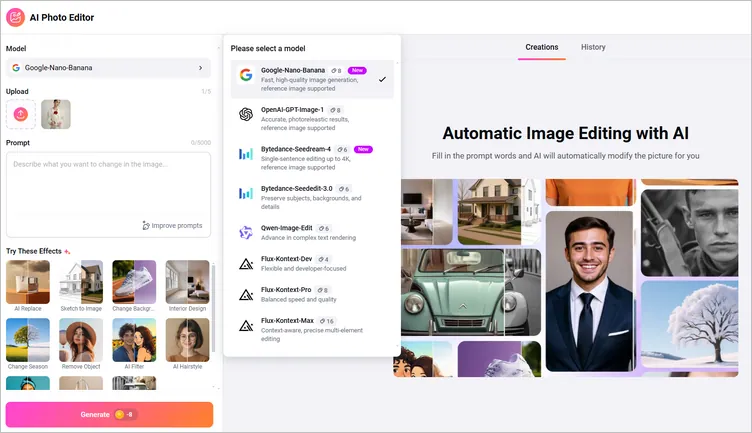752x433 pixels.
Task: Click the Improve prompts icon button
Action: (x=146, y=226)
